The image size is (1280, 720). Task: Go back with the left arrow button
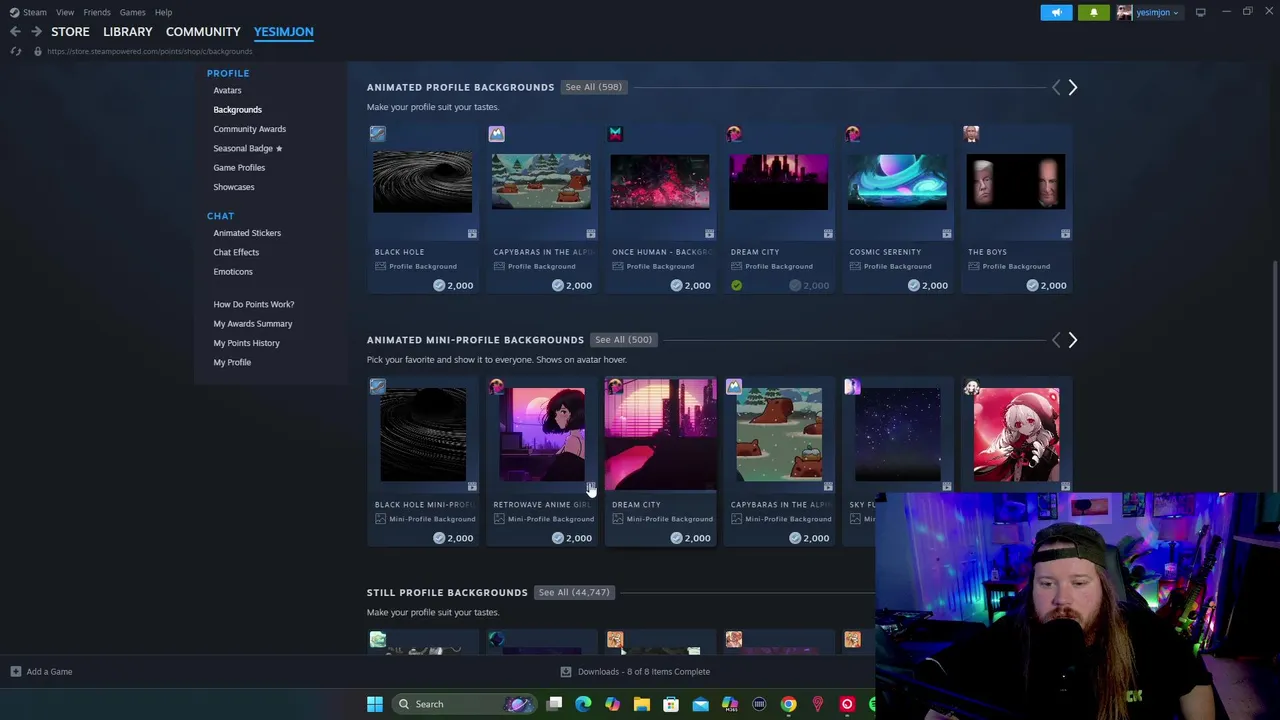15,32
